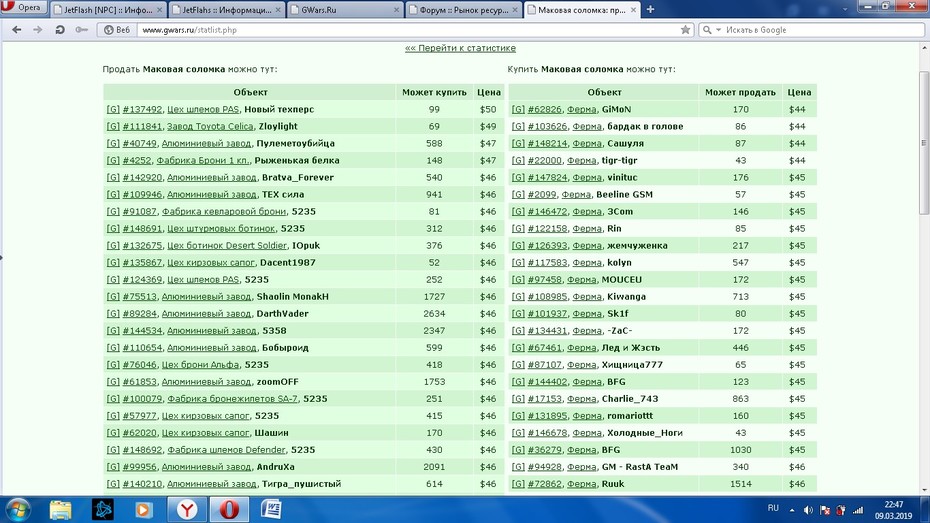Show hidden tray icons arrow
The height and width of the screenshot is (523, 930).
tap(792, 510)
